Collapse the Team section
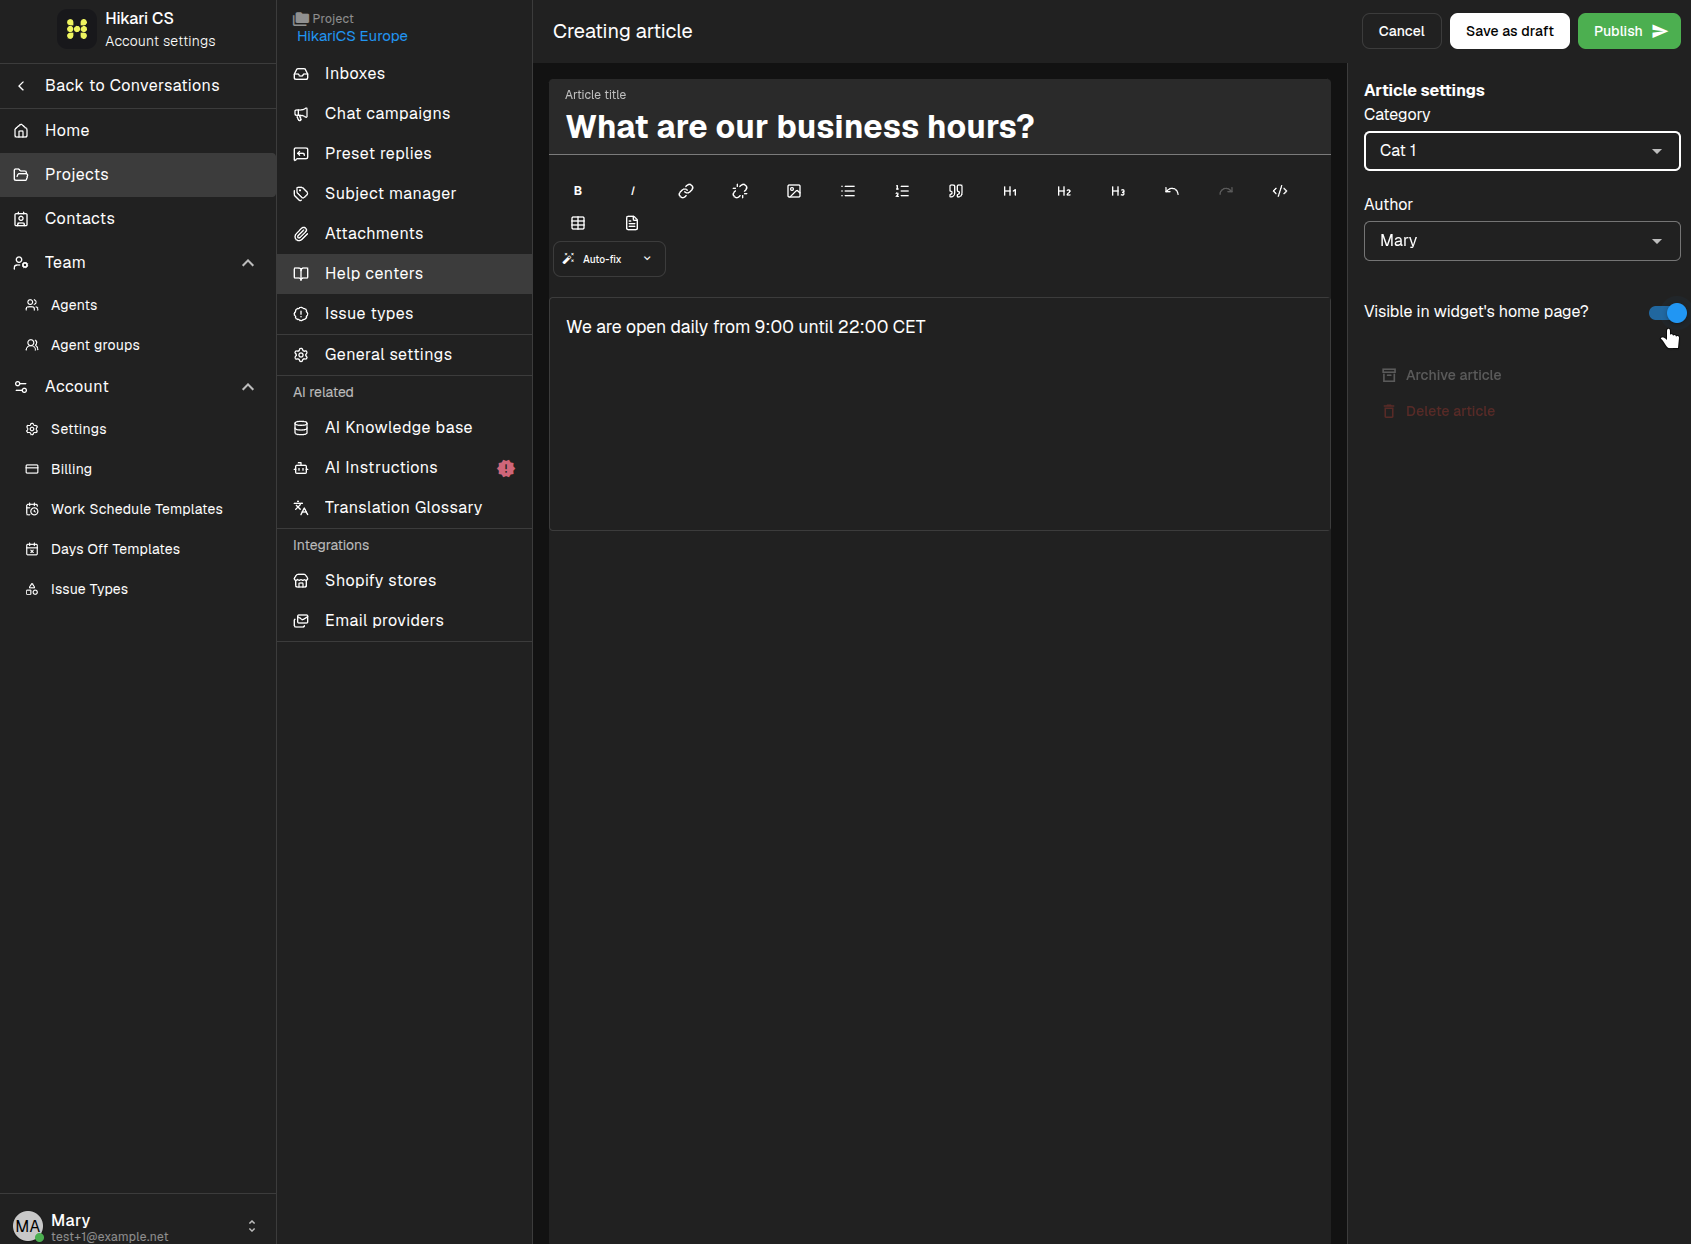Image resolution: width=1691 pixels, height=1244 pixels. coord(248,263)
